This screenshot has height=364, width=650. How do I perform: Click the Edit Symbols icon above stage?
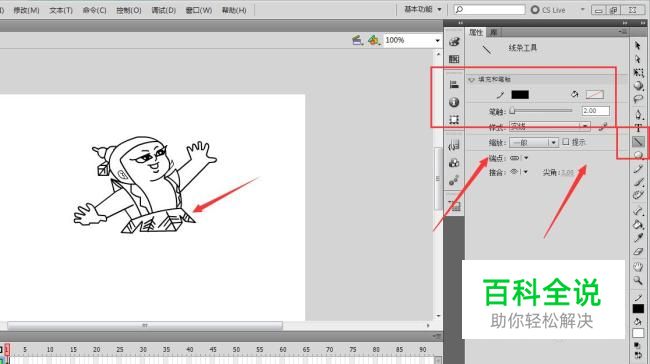point(374,40)
